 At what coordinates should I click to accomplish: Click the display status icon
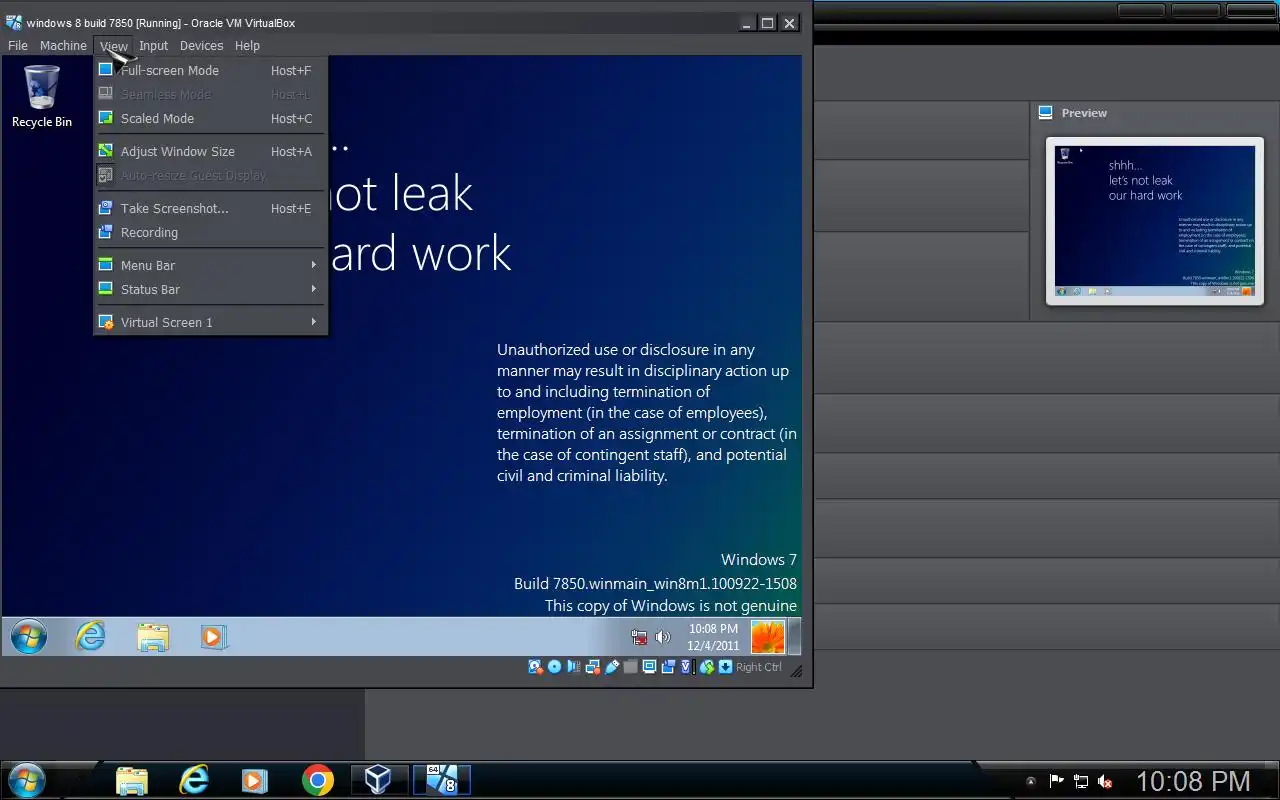pos(649,667)
